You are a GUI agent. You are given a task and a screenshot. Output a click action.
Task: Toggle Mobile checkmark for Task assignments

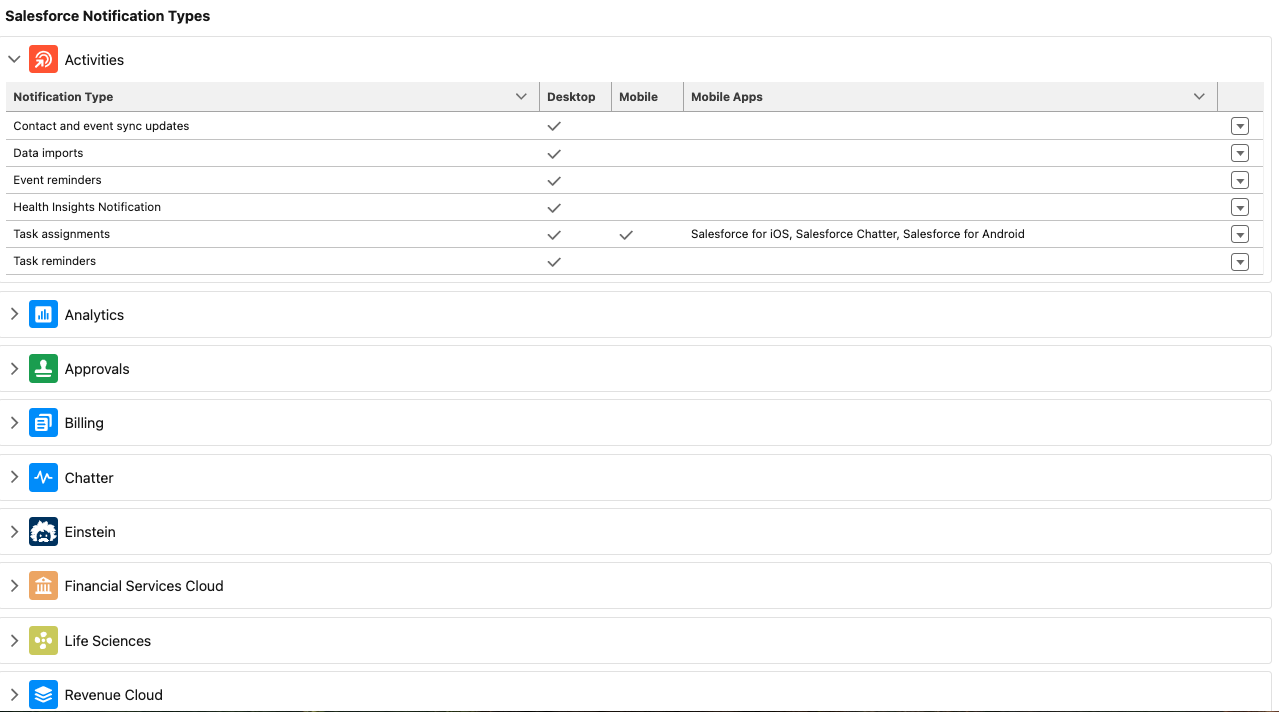tap(626, 235)
